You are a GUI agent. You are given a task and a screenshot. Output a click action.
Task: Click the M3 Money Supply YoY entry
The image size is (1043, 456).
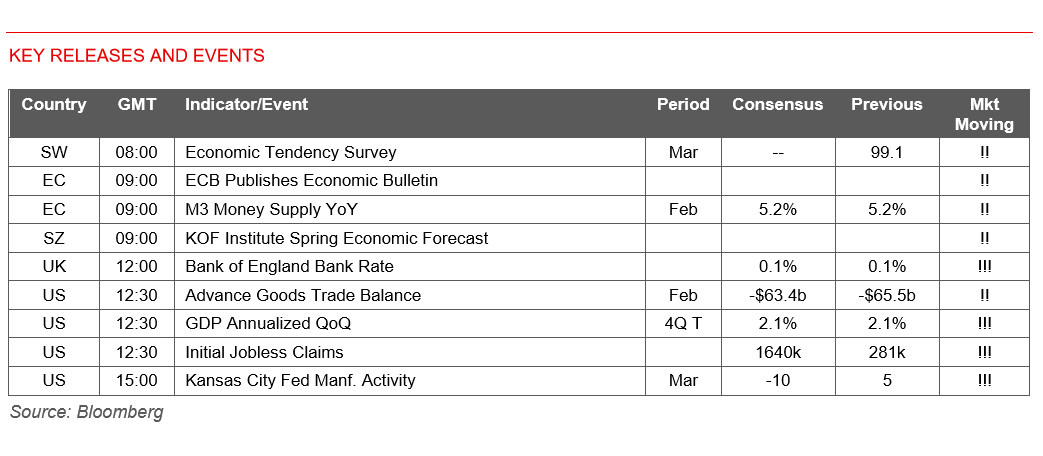click(271, 210)
